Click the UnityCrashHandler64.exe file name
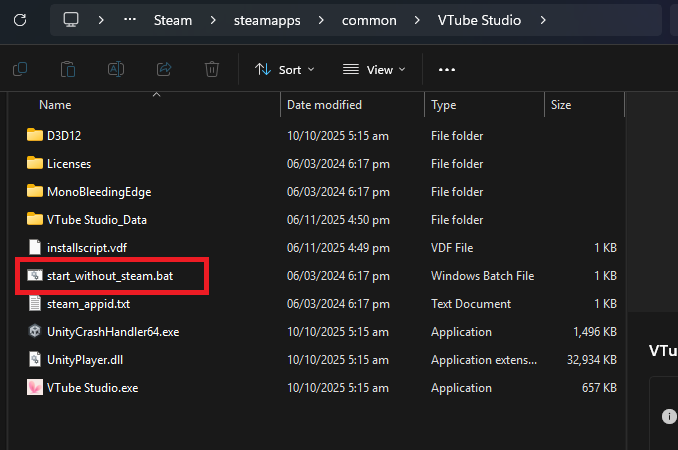Image resolution: width=678 pixels, height=450 pixels. [113, 332]
